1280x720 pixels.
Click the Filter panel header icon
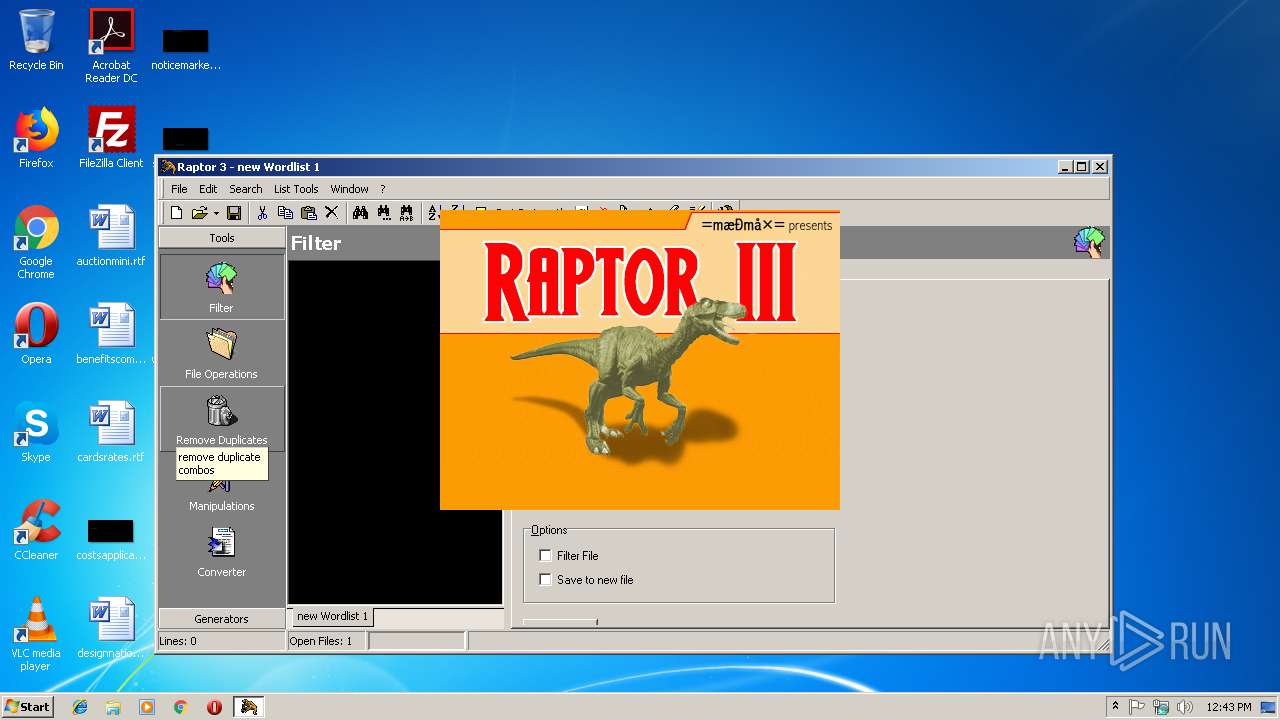[1089, 242]
